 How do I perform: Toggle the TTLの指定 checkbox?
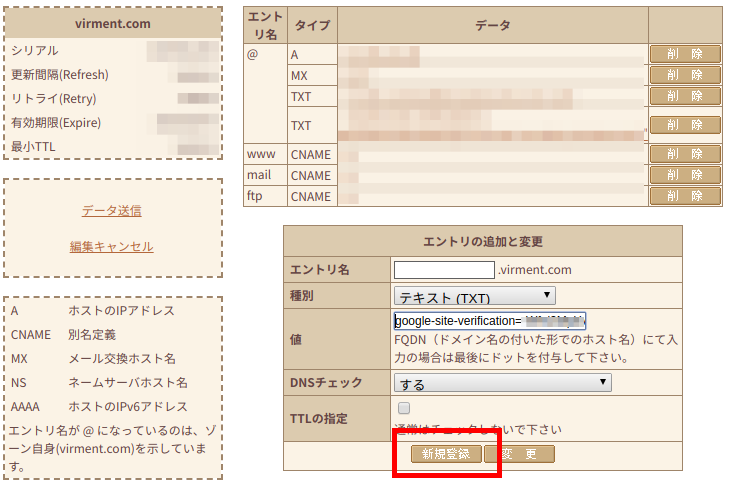tap(404, 408)
